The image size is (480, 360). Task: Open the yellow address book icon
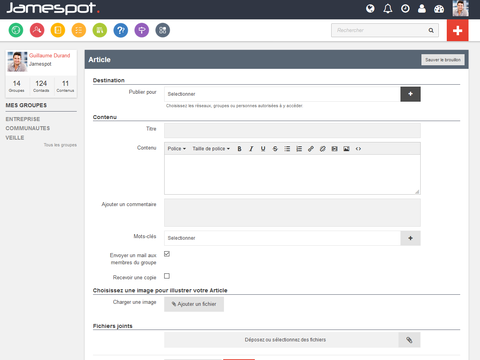[x=58, y=30]
